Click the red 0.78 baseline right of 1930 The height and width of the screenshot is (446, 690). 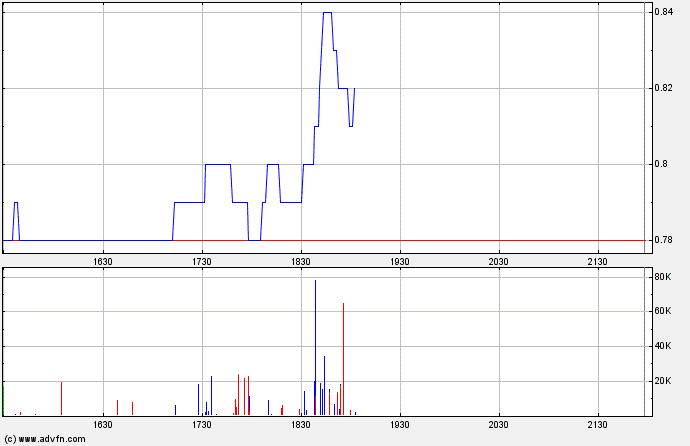(x=500, y=240)
